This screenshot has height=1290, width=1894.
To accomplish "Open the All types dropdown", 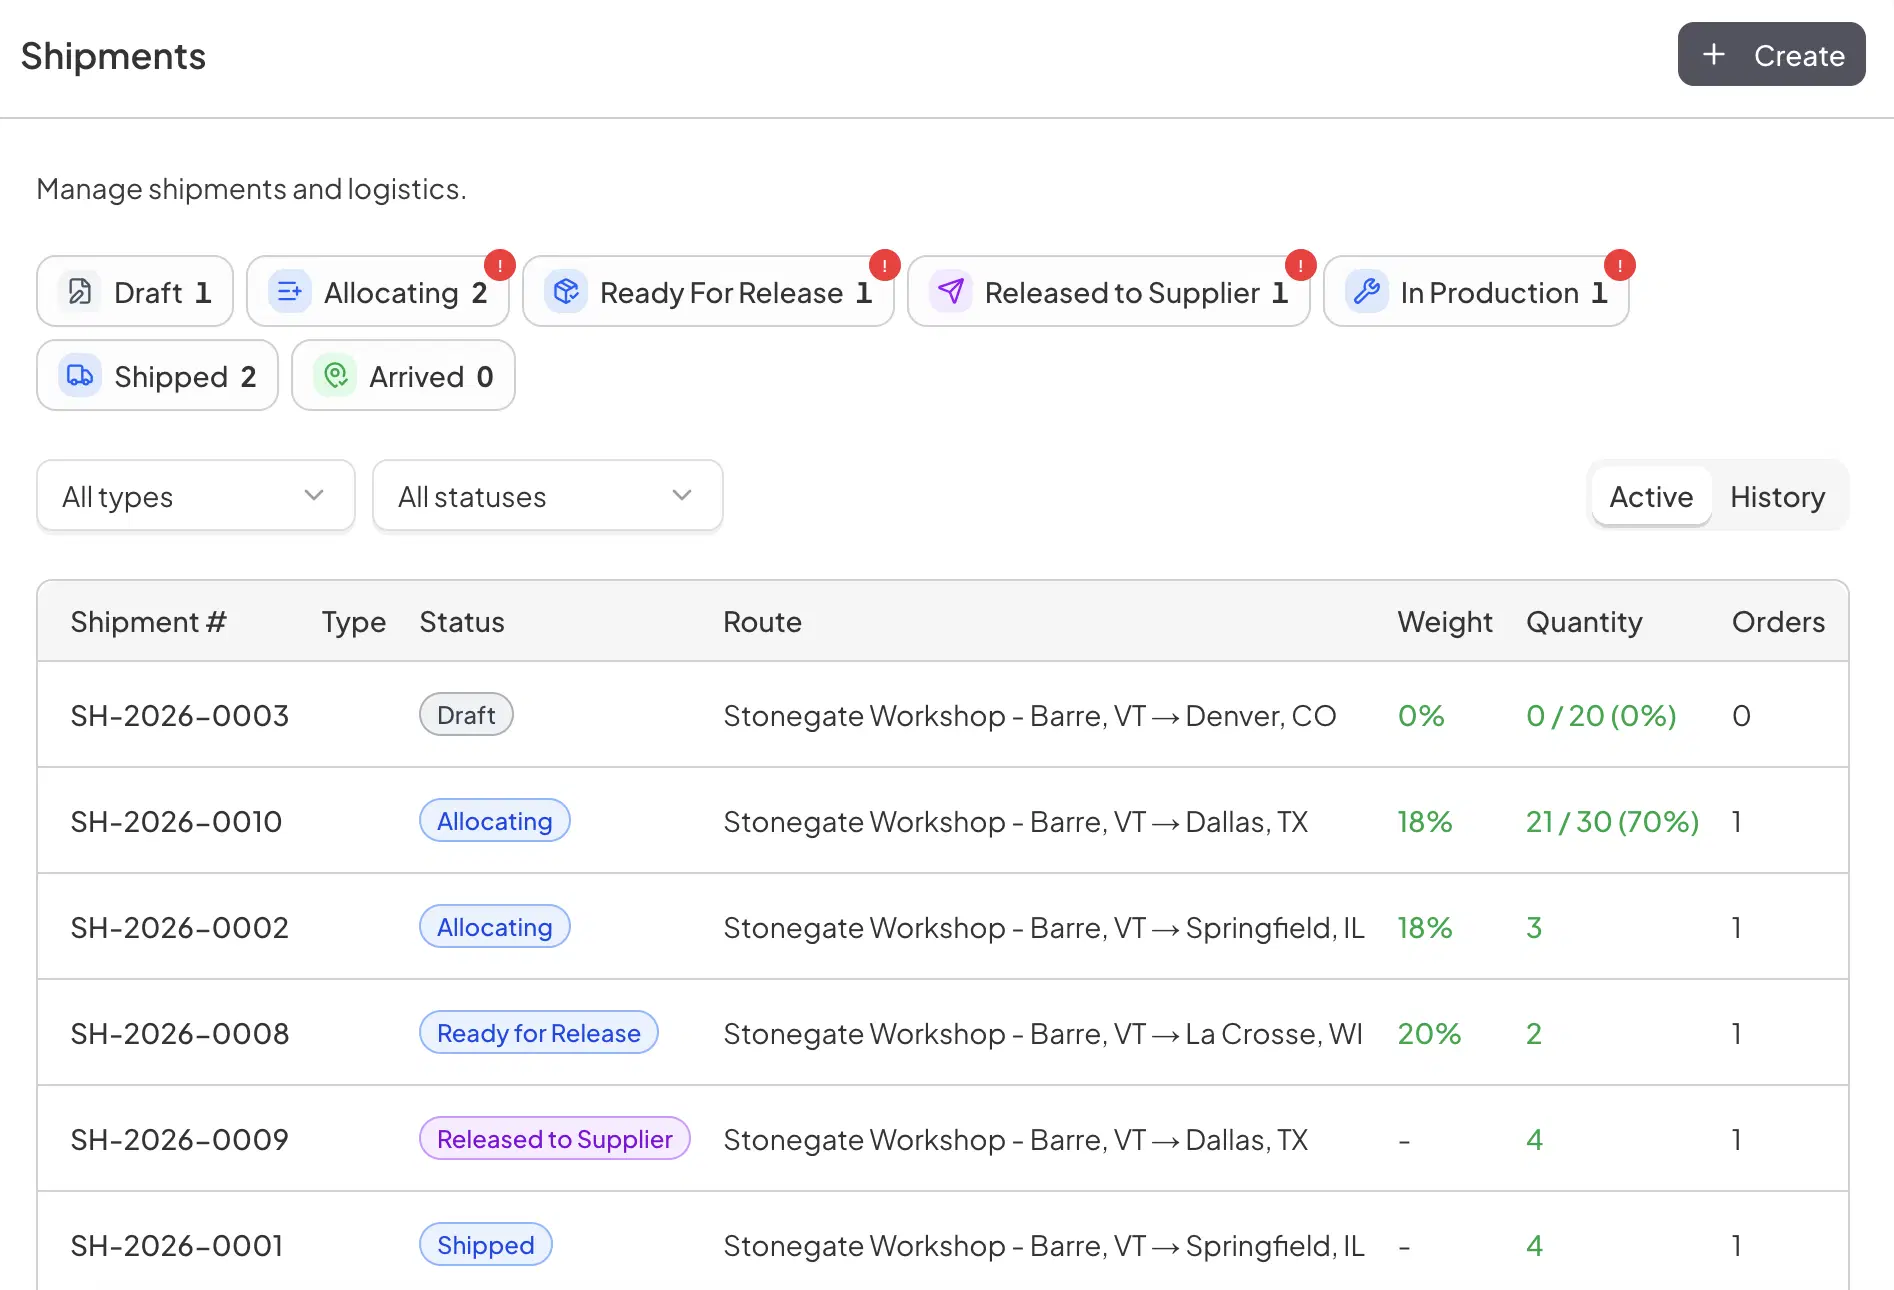I will (195, 495).
